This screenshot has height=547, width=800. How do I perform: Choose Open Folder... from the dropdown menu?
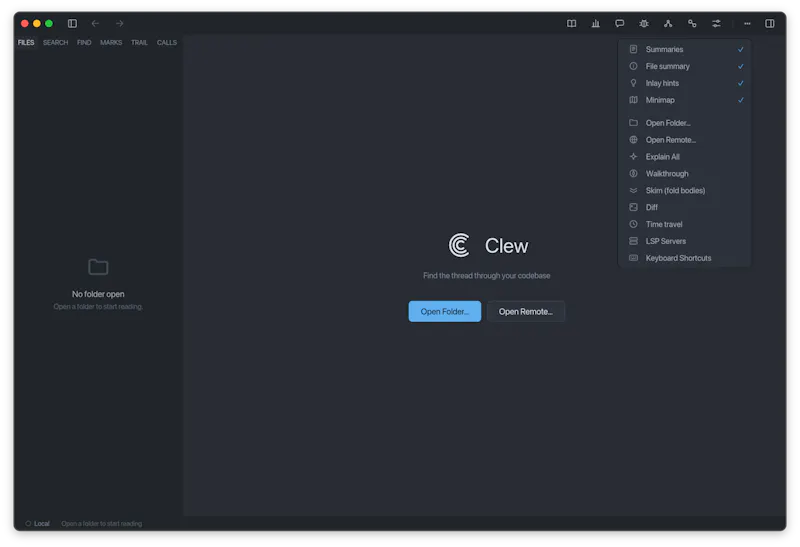tap(685, 123)
